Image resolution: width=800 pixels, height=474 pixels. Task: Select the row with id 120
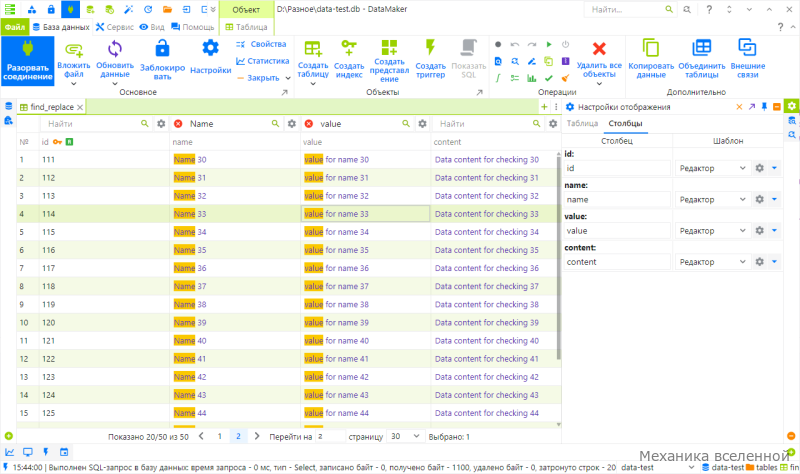[x=288, y=322]
